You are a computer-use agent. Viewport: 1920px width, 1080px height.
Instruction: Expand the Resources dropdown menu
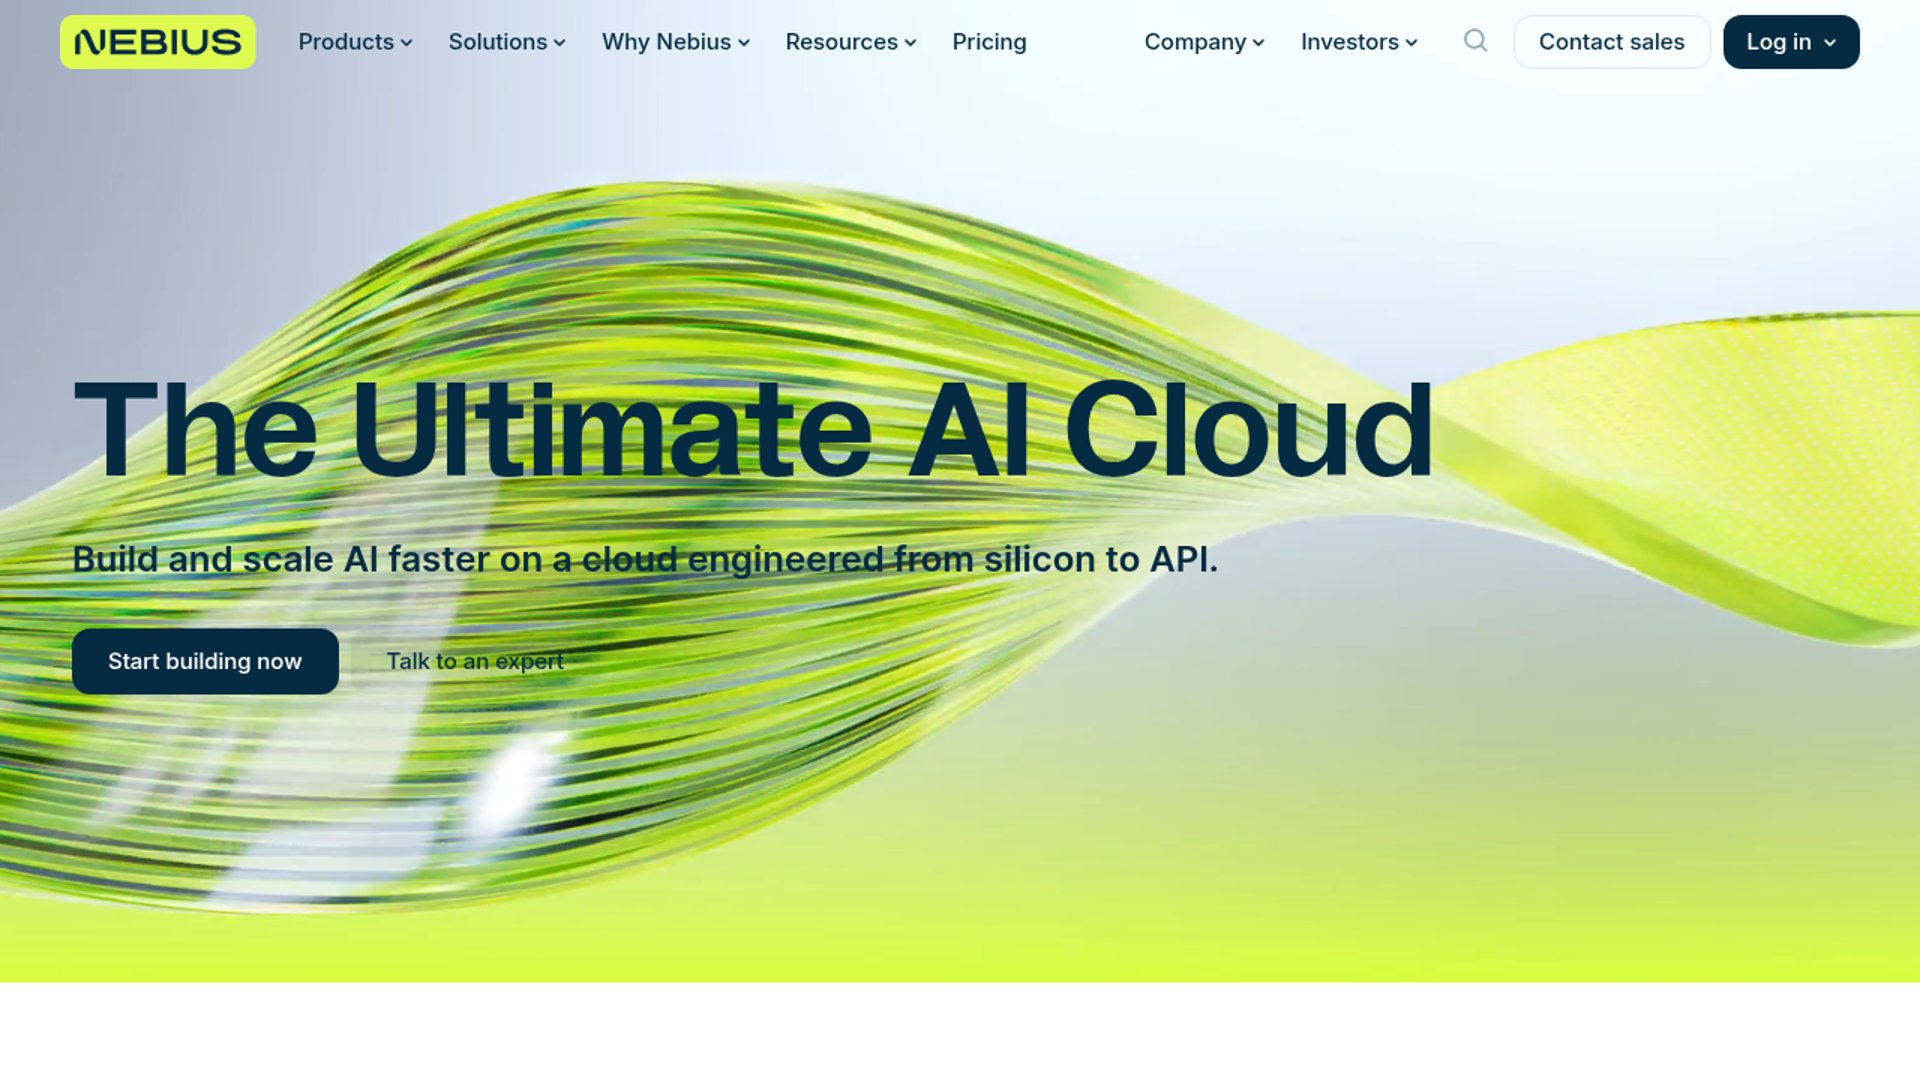(851, 42)
